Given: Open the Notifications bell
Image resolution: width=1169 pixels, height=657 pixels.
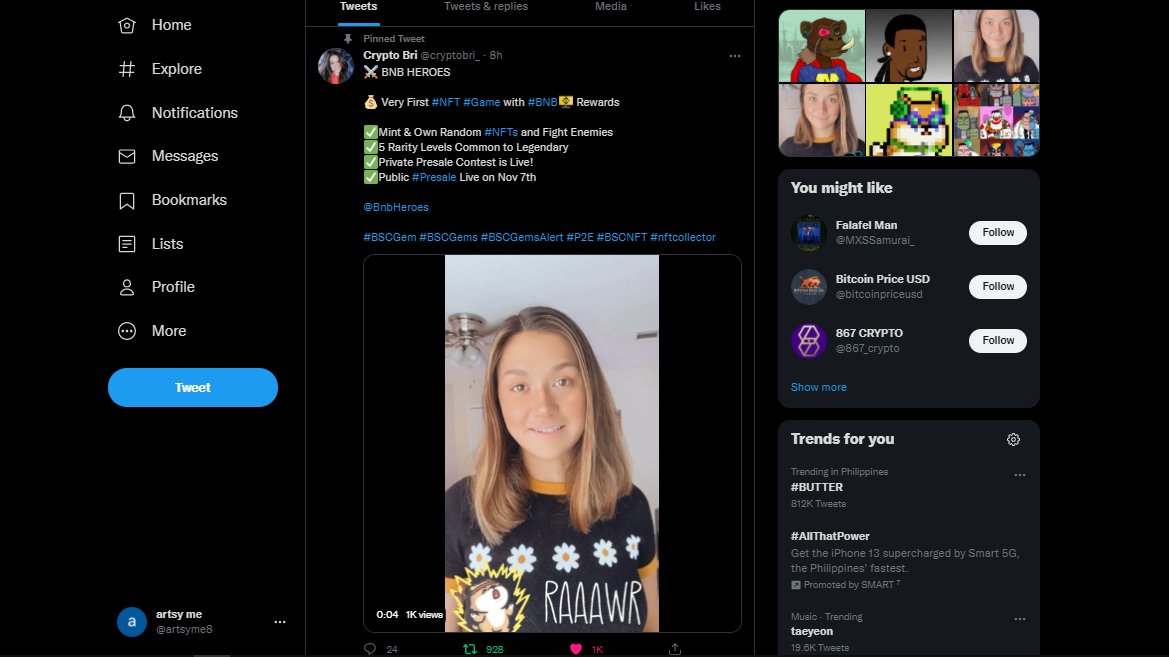Looking at the screenshot, I should [x=178, y=113].
